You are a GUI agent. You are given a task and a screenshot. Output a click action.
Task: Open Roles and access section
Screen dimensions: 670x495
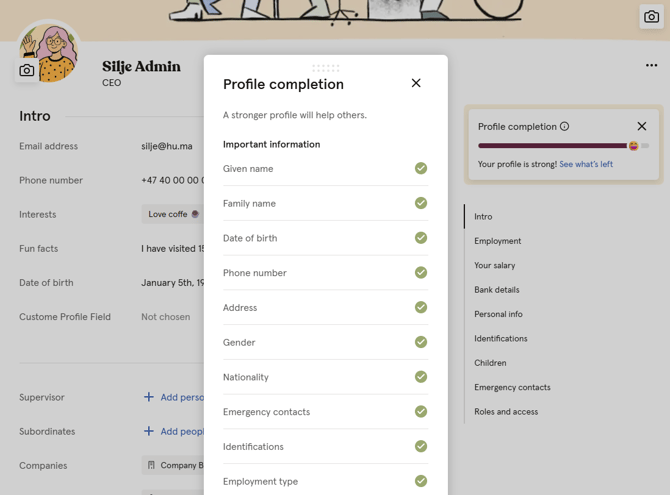pos(505,411)
